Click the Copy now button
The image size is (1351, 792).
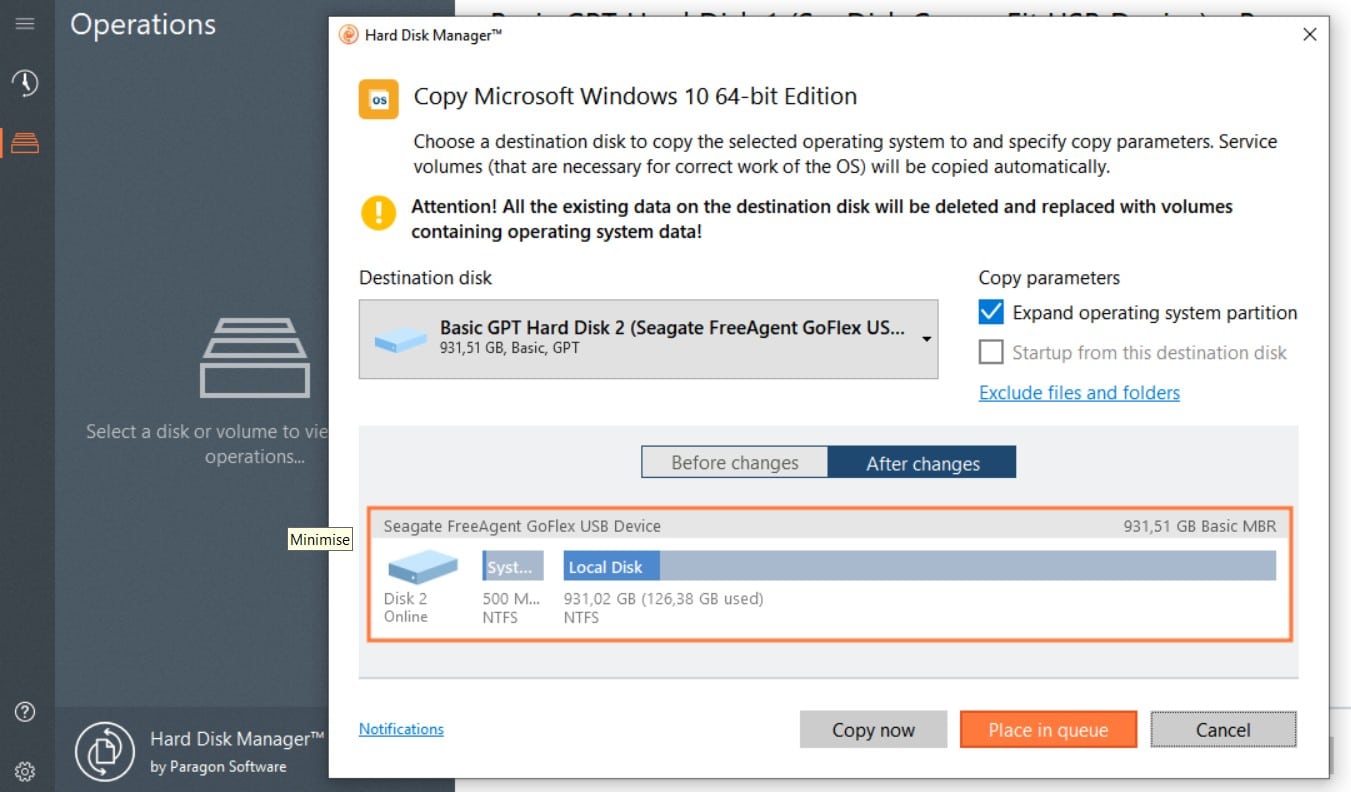click(873, 730)
